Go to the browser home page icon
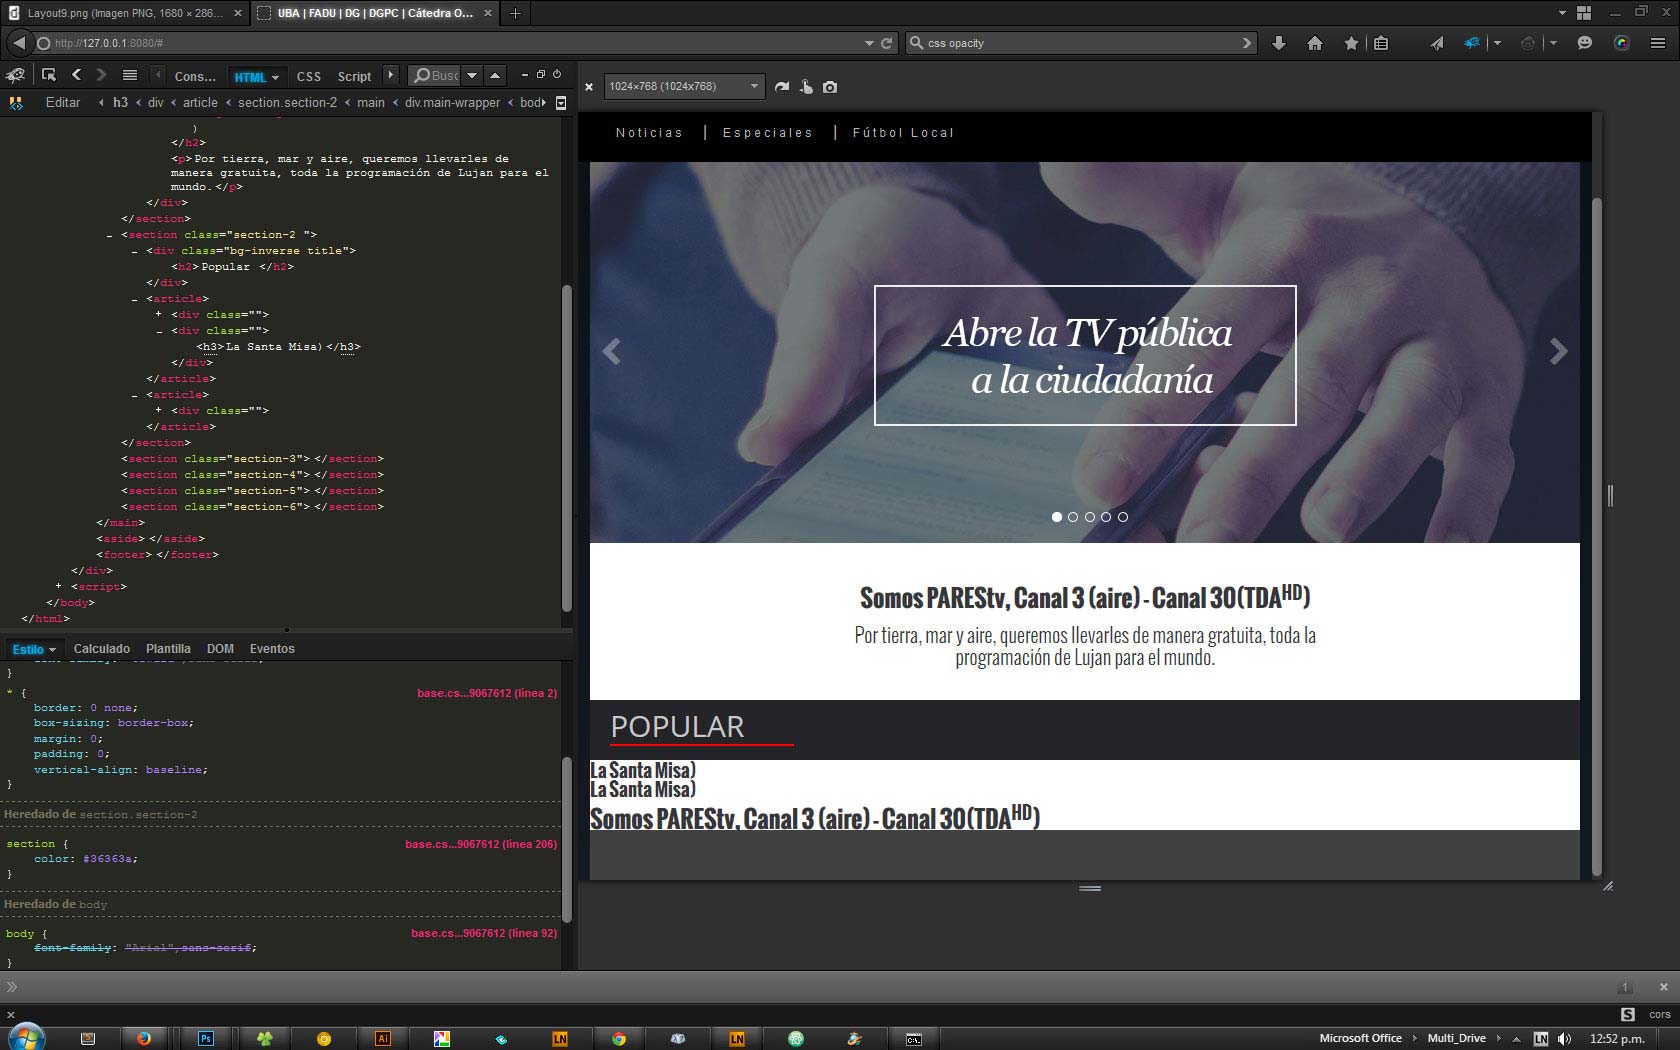Viewport: 1680px width, 1050px height. tap(1315, 43)
